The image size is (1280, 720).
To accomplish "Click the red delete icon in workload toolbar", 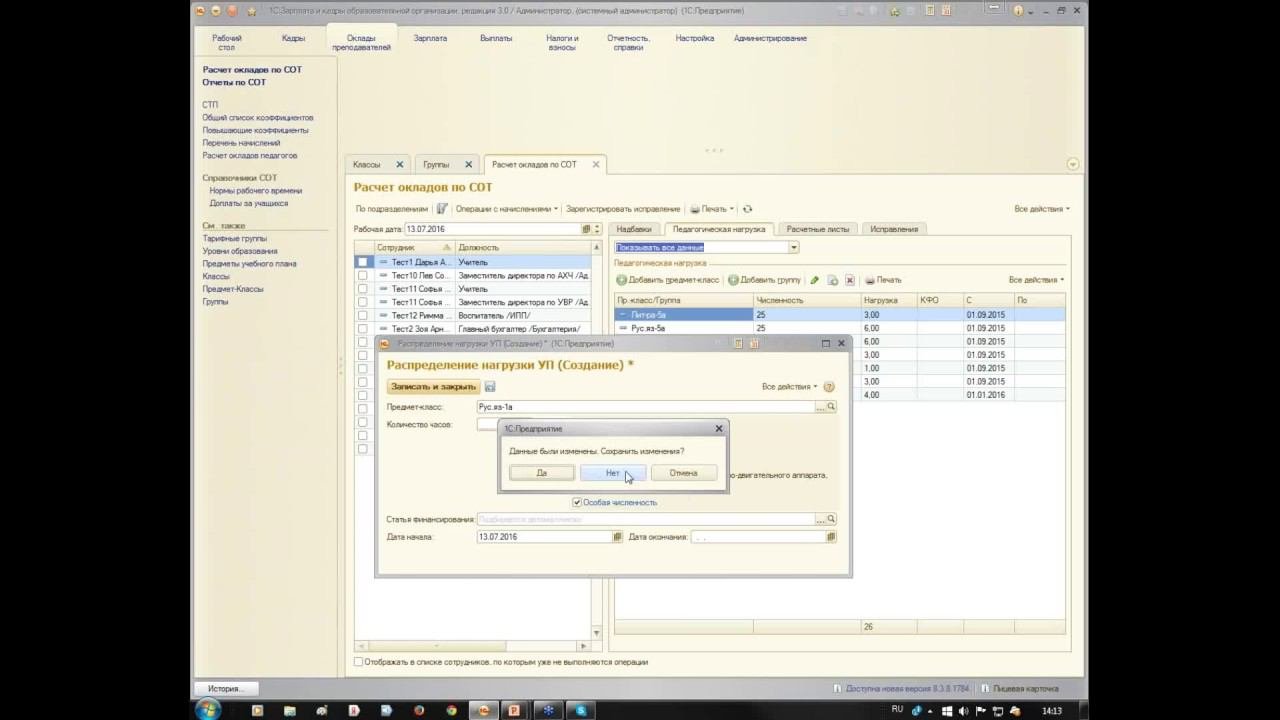I will click(850, 280).
